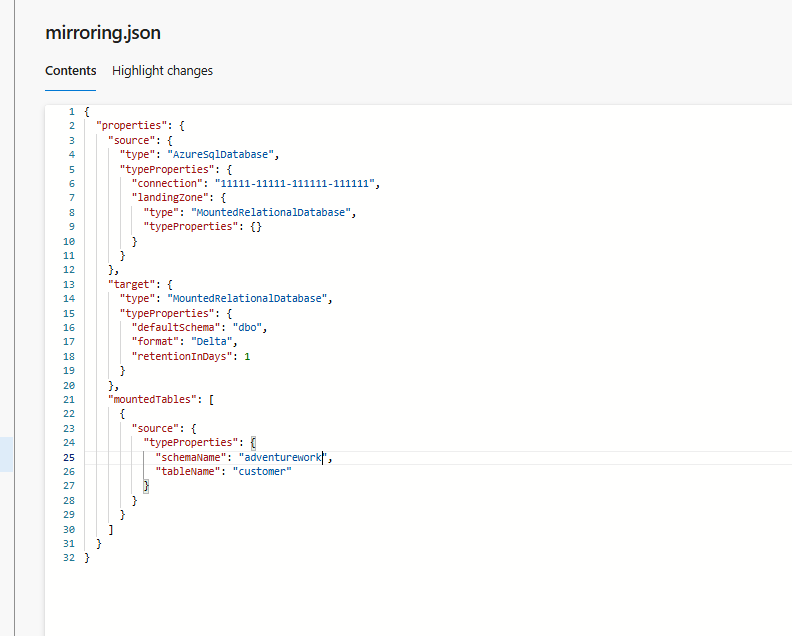The image size is (792, 636).
Task: Click line number 21 in the gutter
Action: coord(69,400)
